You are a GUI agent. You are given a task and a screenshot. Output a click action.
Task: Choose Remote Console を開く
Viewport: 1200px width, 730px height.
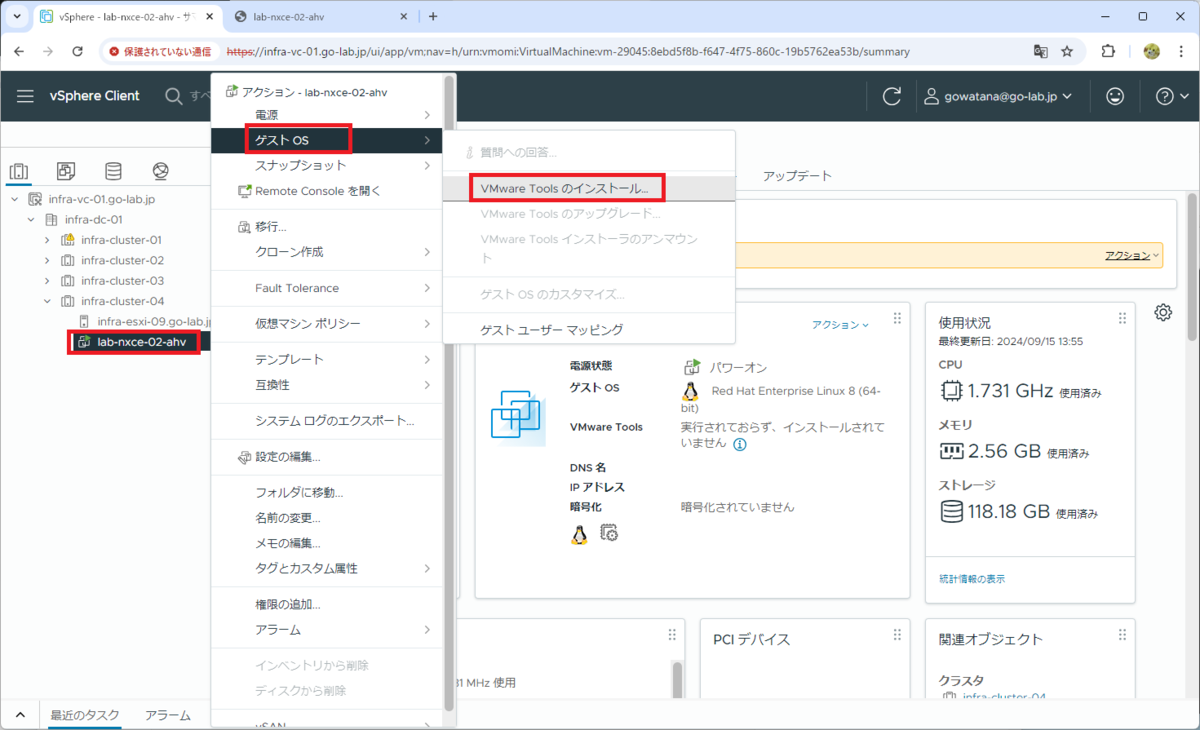(x=327, y=191)
